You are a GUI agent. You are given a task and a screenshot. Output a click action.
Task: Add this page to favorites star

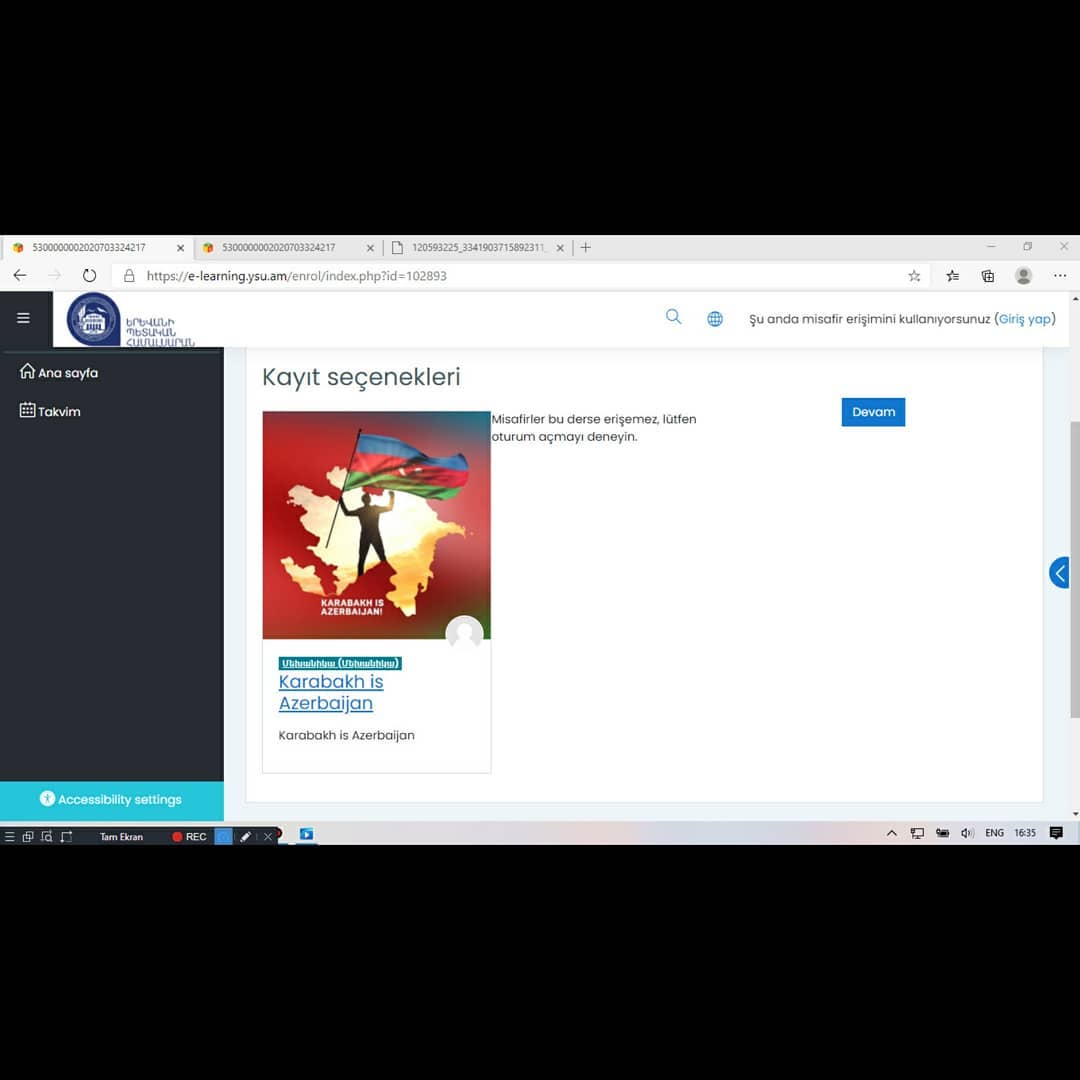tap(914, 276)
